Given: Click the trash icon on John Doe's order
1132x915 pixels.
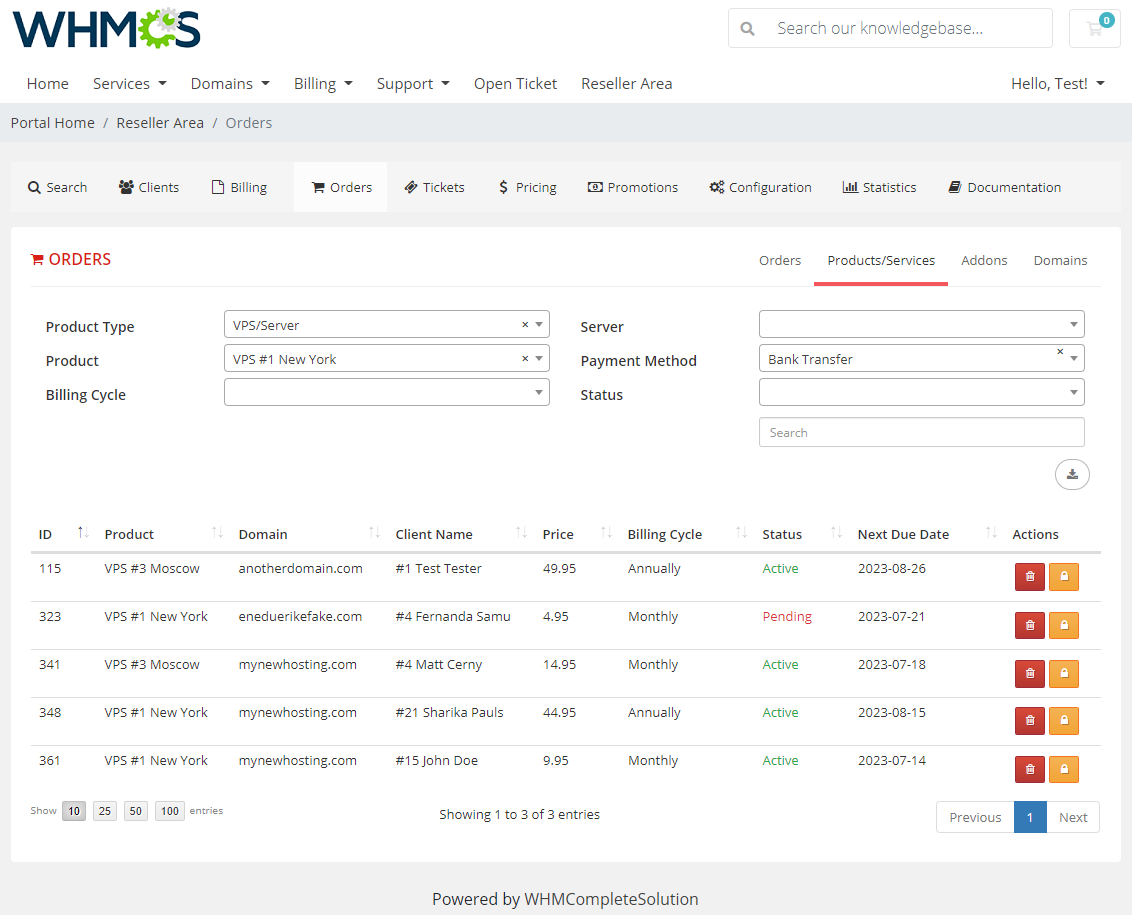Looking at the screenshot, I should point(1030,769).
